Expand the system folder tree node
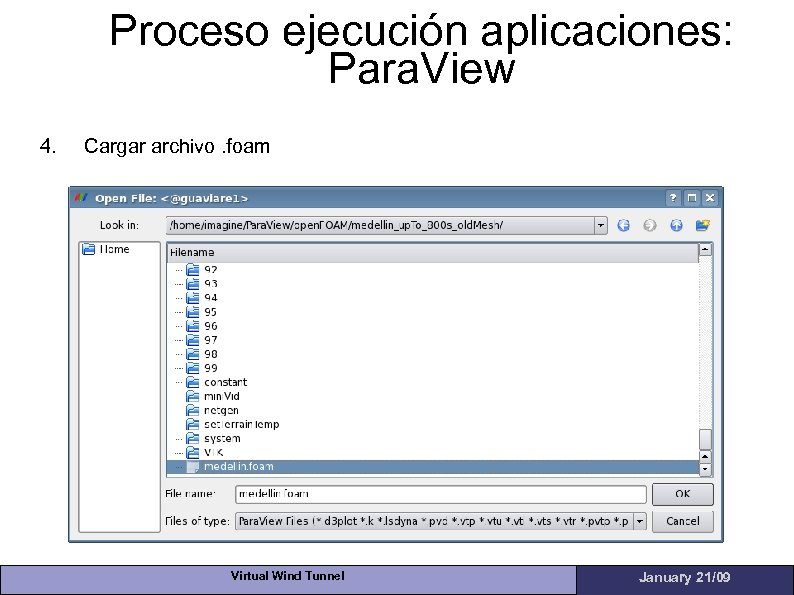 179,439
